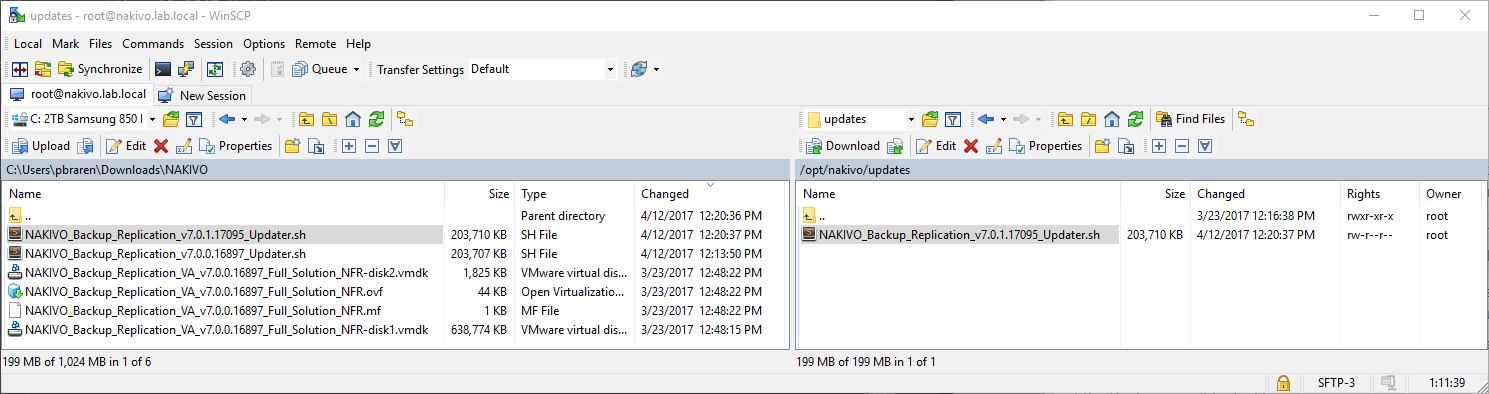
Task: Refresh the local panel
Action: pos(376,119)
